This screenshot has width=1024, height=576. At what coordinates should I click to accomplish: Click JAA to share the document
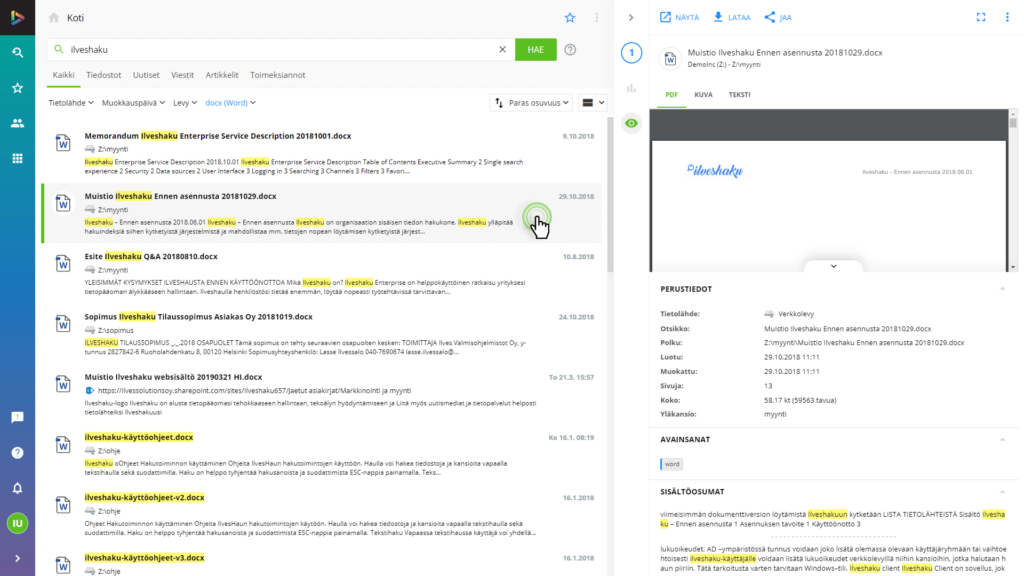point(778,18)
